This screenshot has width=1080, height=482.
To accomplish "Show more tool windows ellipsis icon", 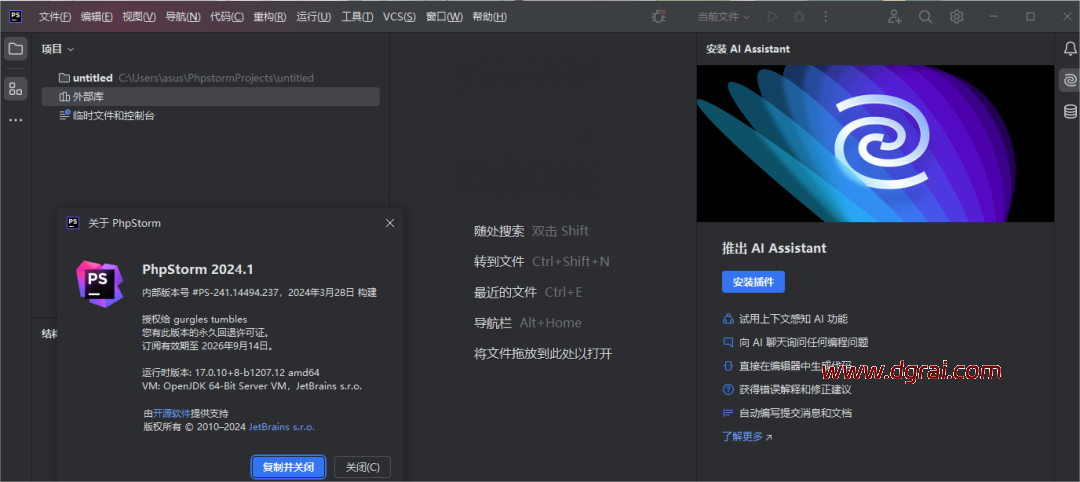I will click(16, 120).
